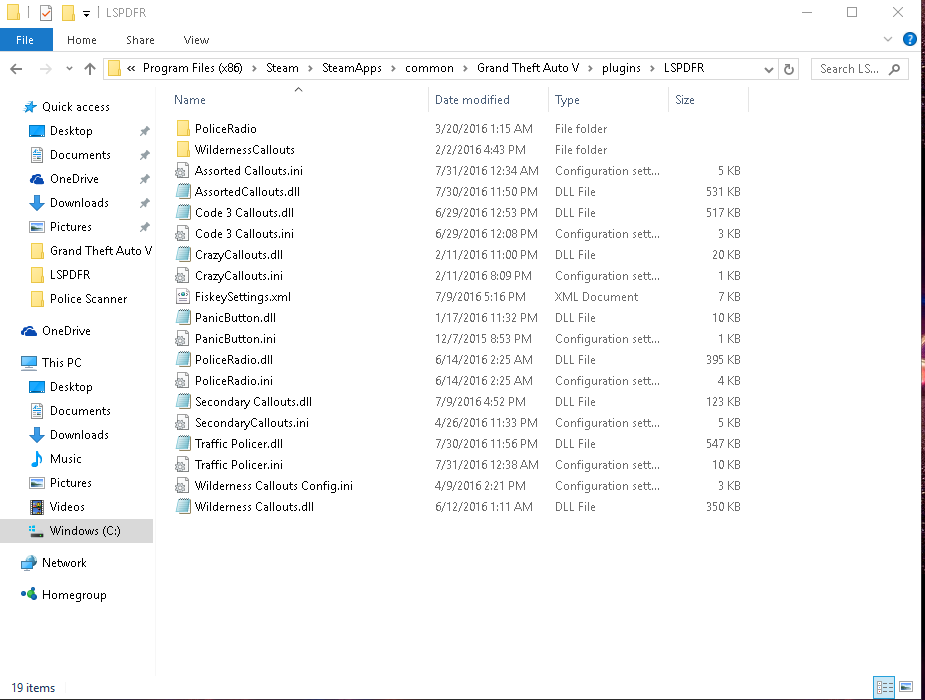Screen dimensions: 925x700
Task: Click the search icon in search box
Action: (x=894, y=69)
